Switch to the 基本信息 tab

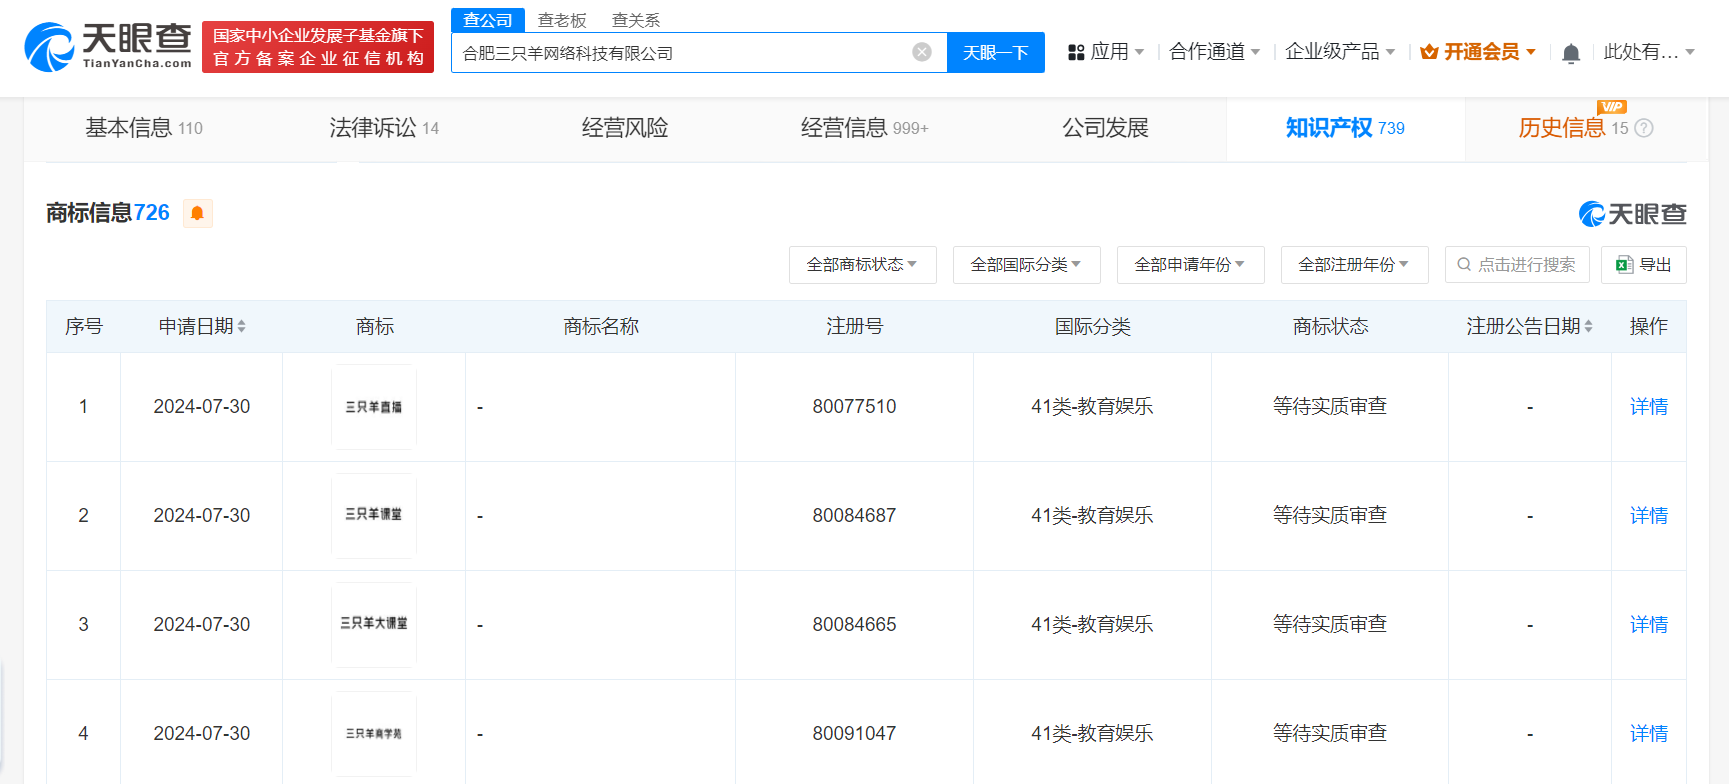(x=144, y=128)
